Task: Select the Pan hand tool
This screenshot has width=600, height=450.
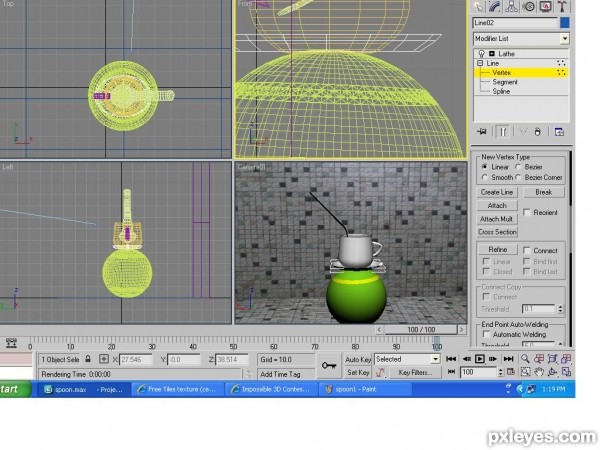Action: click(539, 372)
